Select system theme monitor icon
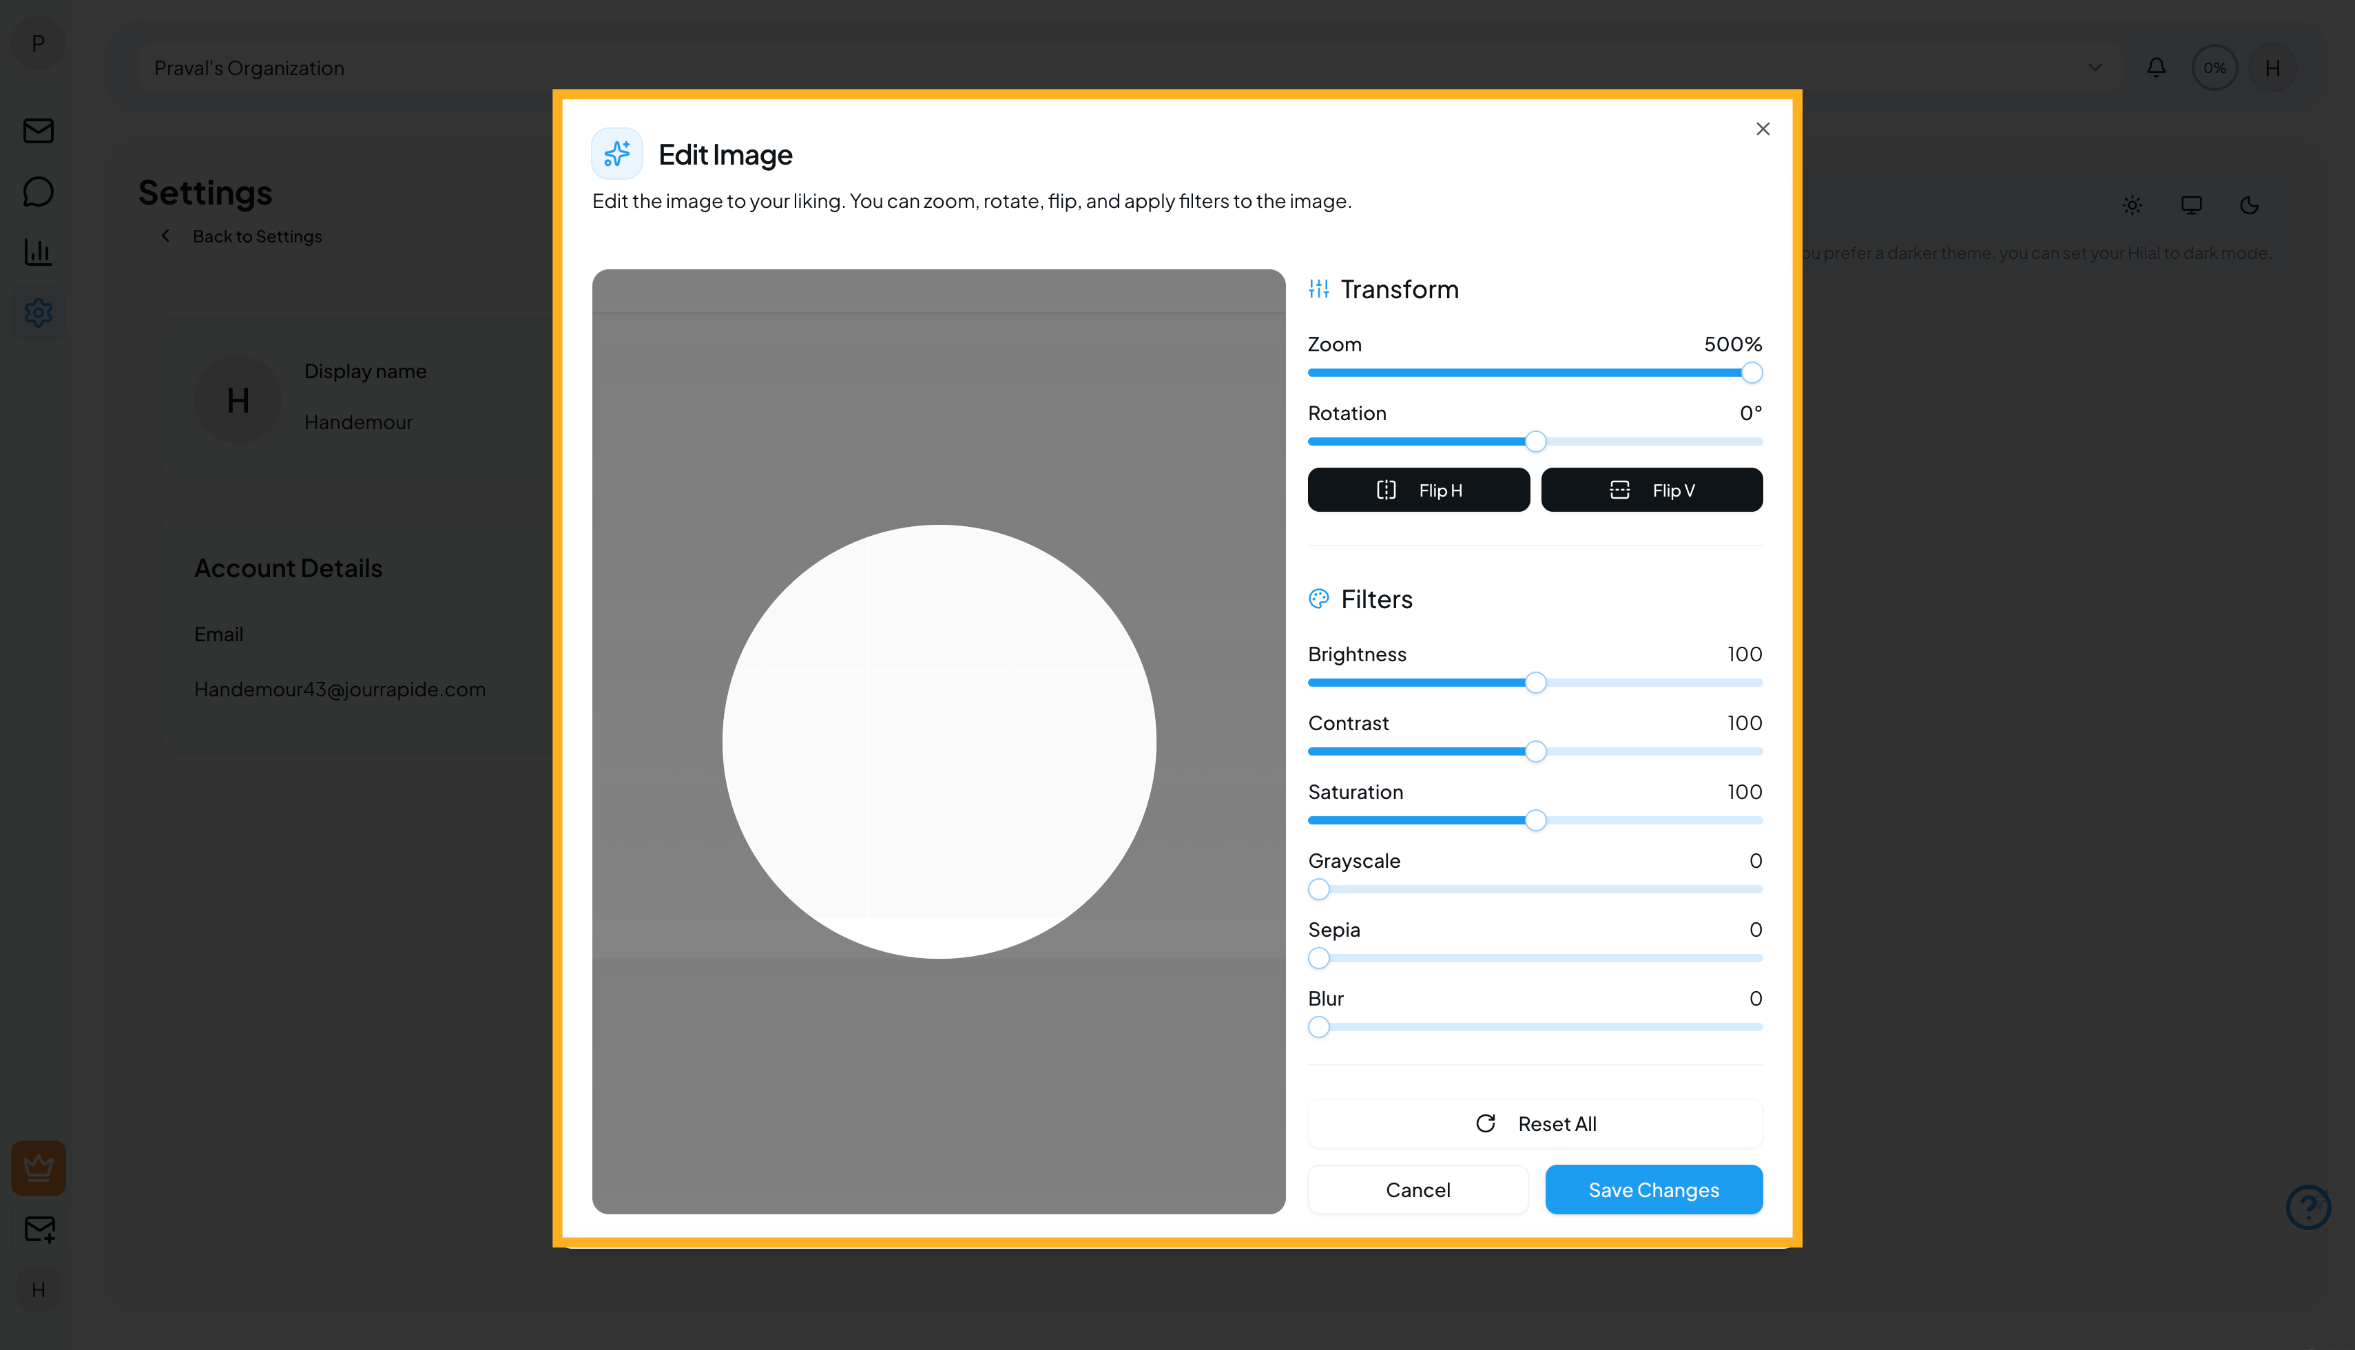 [2191, 205]
